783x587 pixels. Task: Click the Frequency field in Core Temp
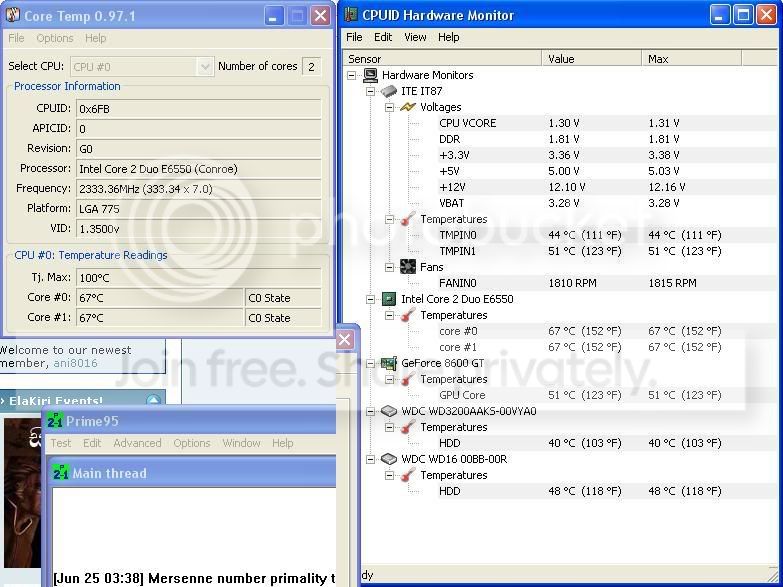tap(198, 189)
